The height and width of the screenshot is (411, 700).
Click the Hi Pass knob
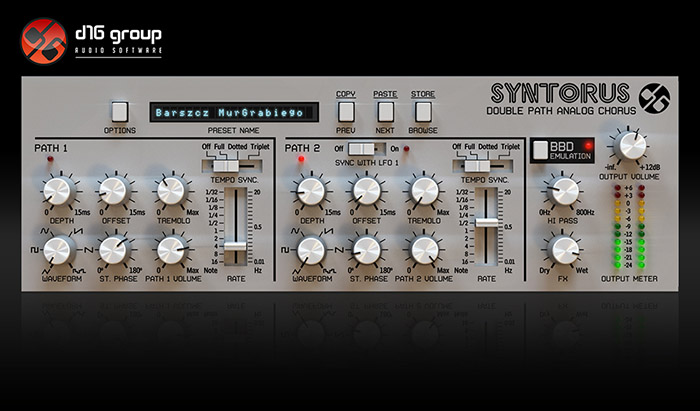click(565, 191)
